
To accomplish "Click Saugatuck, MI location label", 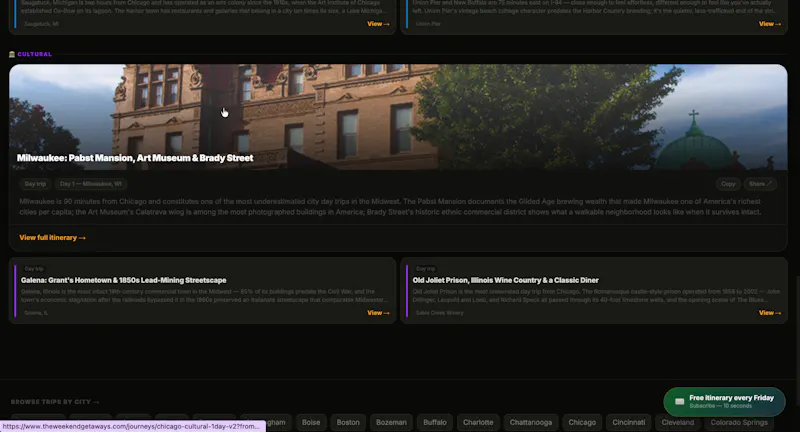I will pos(41,24).
